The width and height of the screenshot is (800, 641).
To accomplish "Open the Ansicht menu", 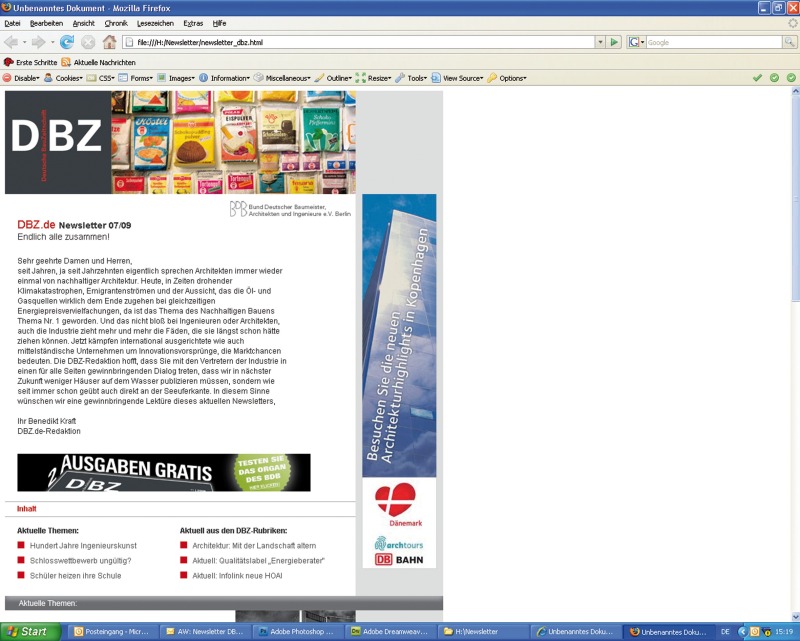I will point(84,23).
